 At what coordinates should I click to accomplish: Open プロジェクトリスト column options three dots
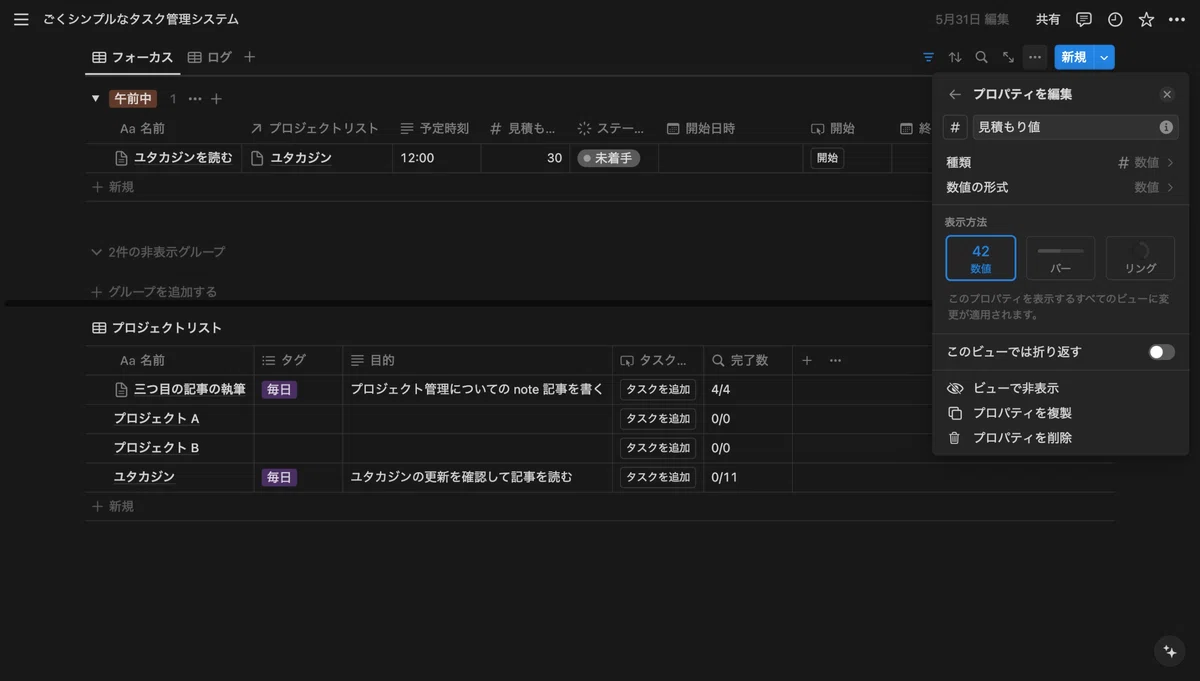coord(835,360)
